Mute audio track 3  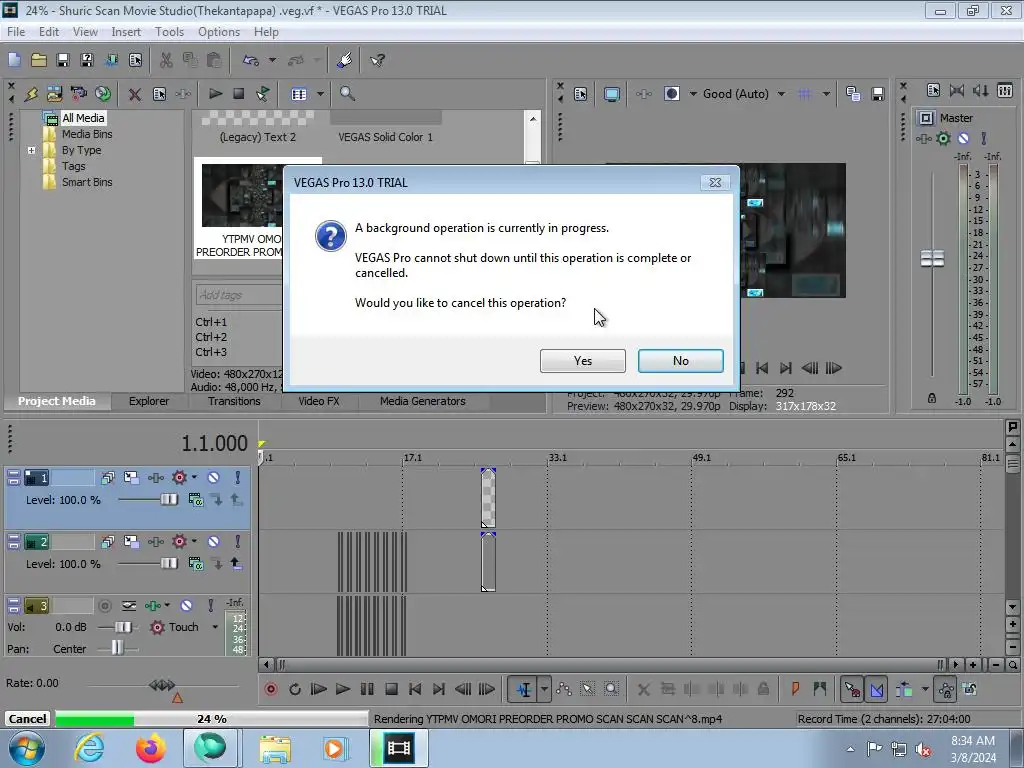(x=186, y=605)
